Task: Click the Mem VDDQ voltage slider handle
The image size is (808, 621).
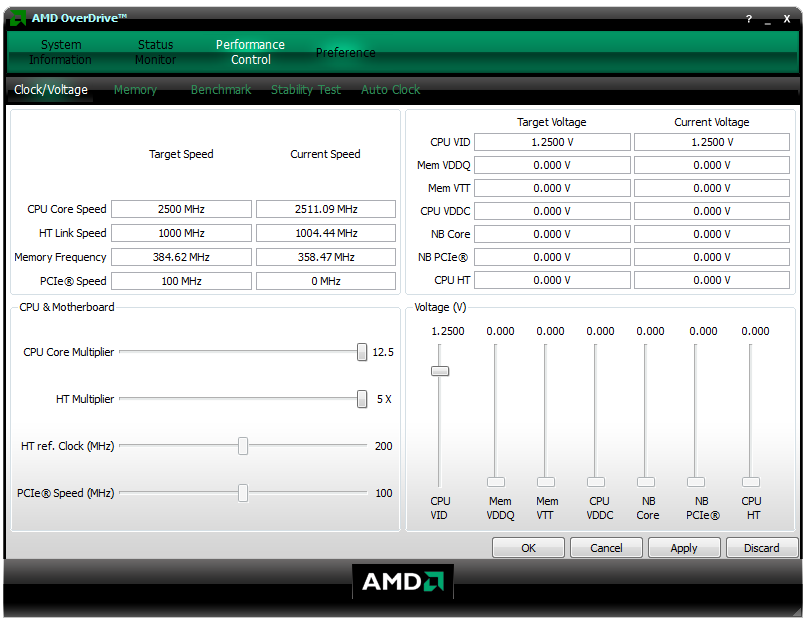Action: [x=496, y=482]
